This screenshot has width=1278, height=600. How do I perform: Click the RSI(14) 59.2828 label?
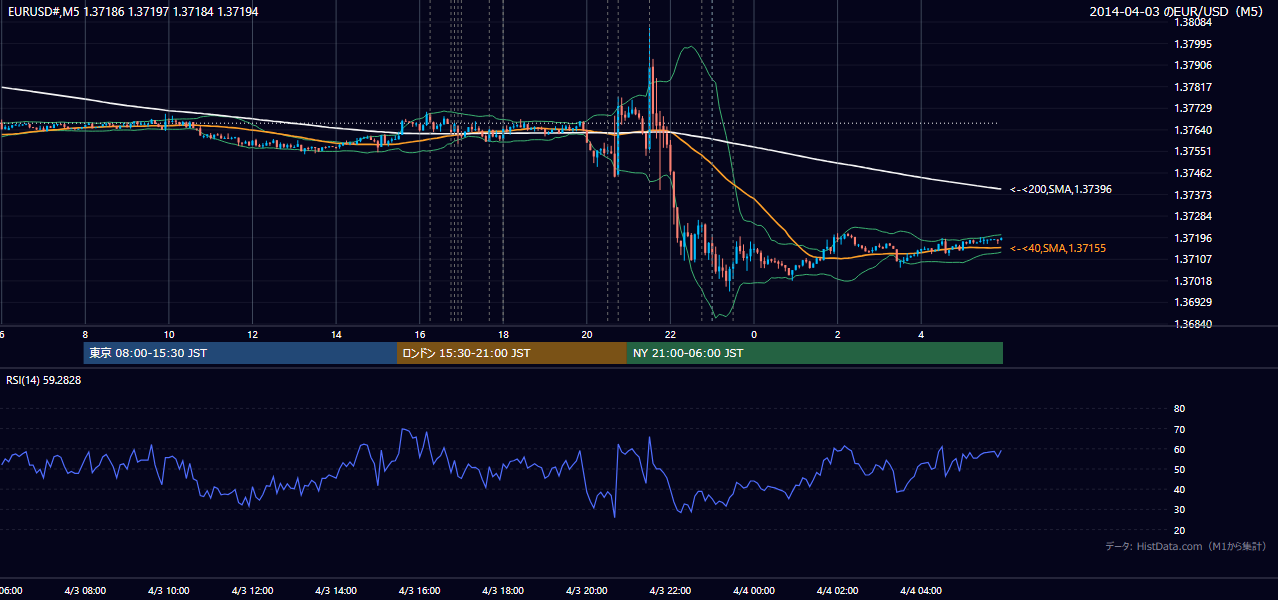[x=44, y=380]
